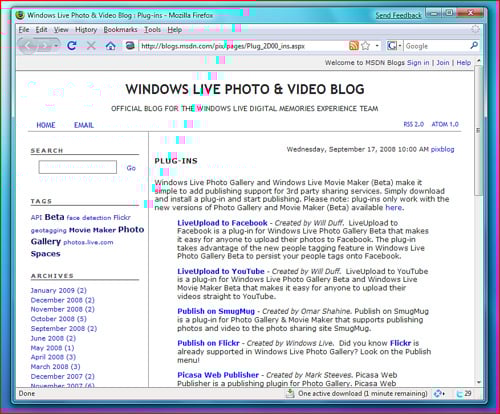Open the File menu

(24, 30)
